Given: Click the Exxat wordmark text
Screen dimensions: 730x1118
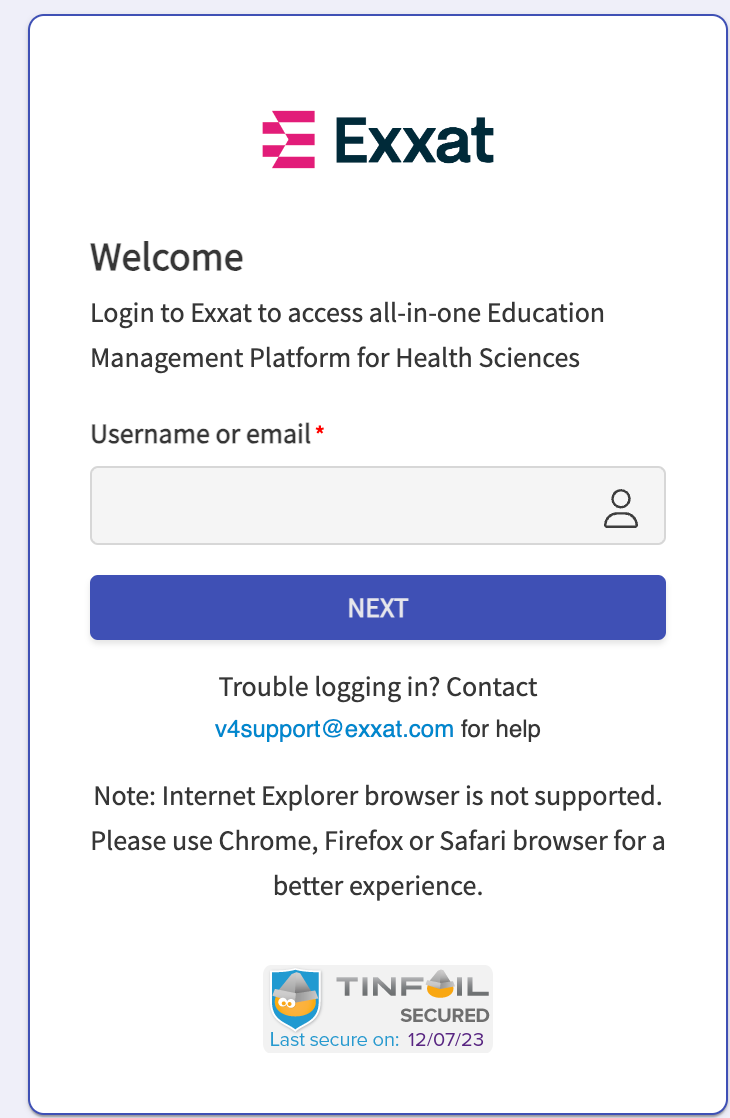Looking at the screenshot, I should tap(414, 140).
